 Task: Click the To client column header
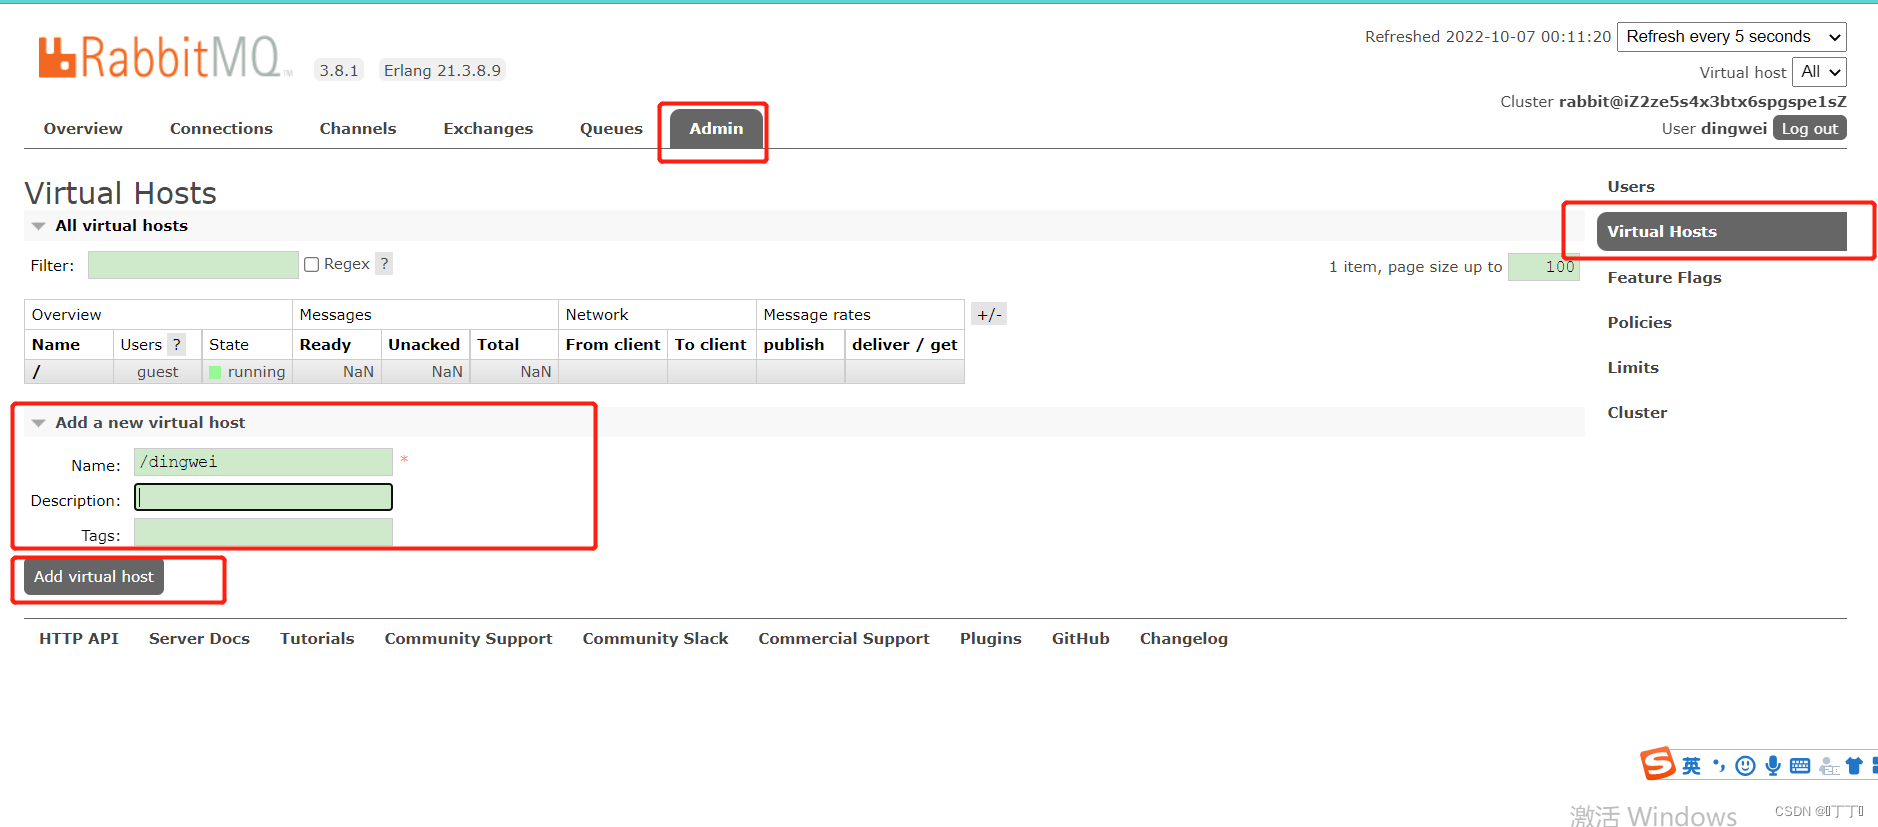tap(710, 344)
